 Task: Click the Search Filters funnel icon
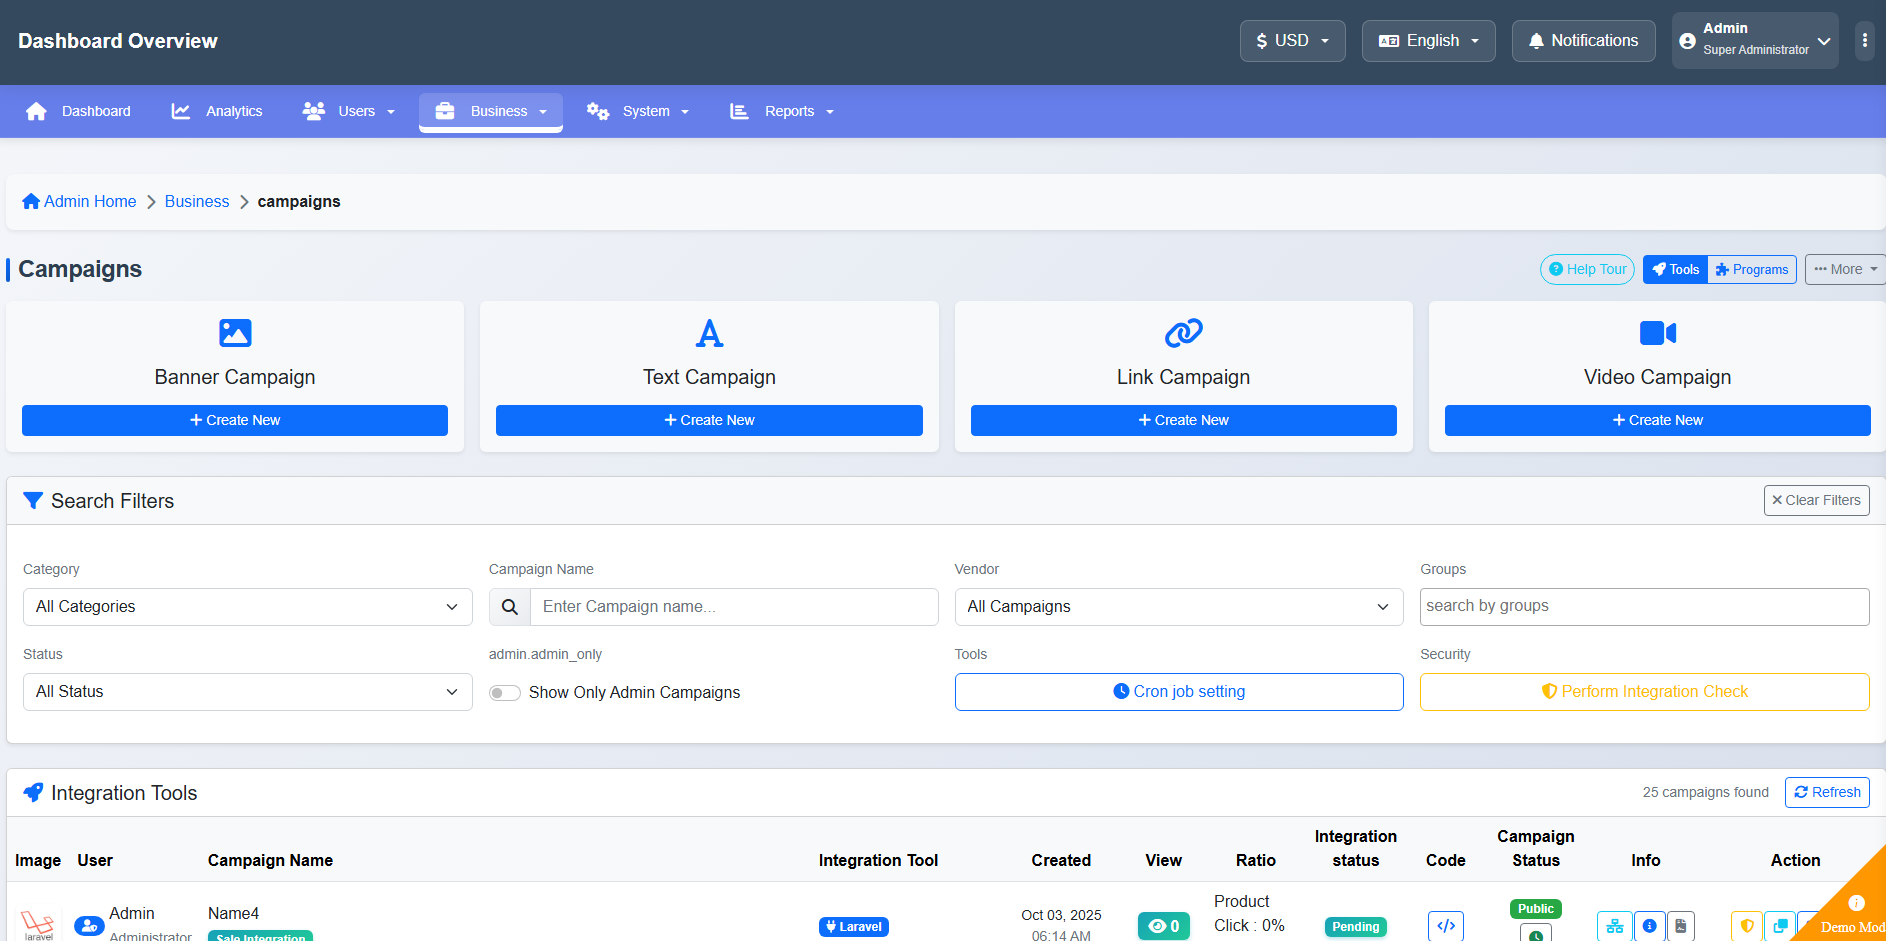click(x=33, y=501)
